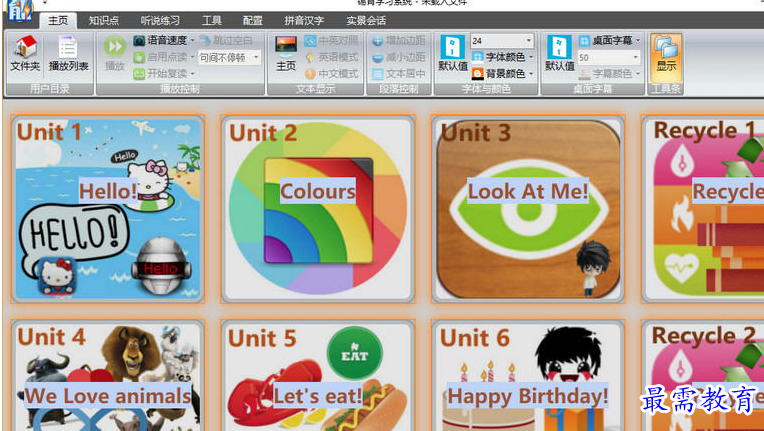The width and height of the screenshot is (764, 431).
Task: Open Unit 6 Happy Birthday! card
Action: pos(528,375)
